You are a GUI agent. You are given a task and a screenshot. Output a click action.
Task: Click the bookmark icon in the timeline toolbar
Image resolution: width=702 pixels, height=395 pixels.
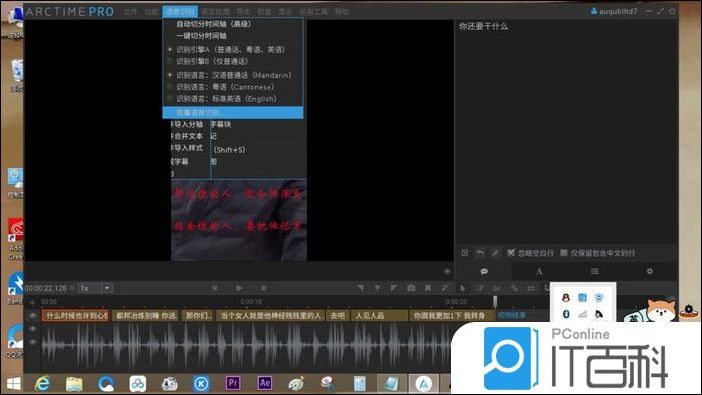click(x=428, y=288)
